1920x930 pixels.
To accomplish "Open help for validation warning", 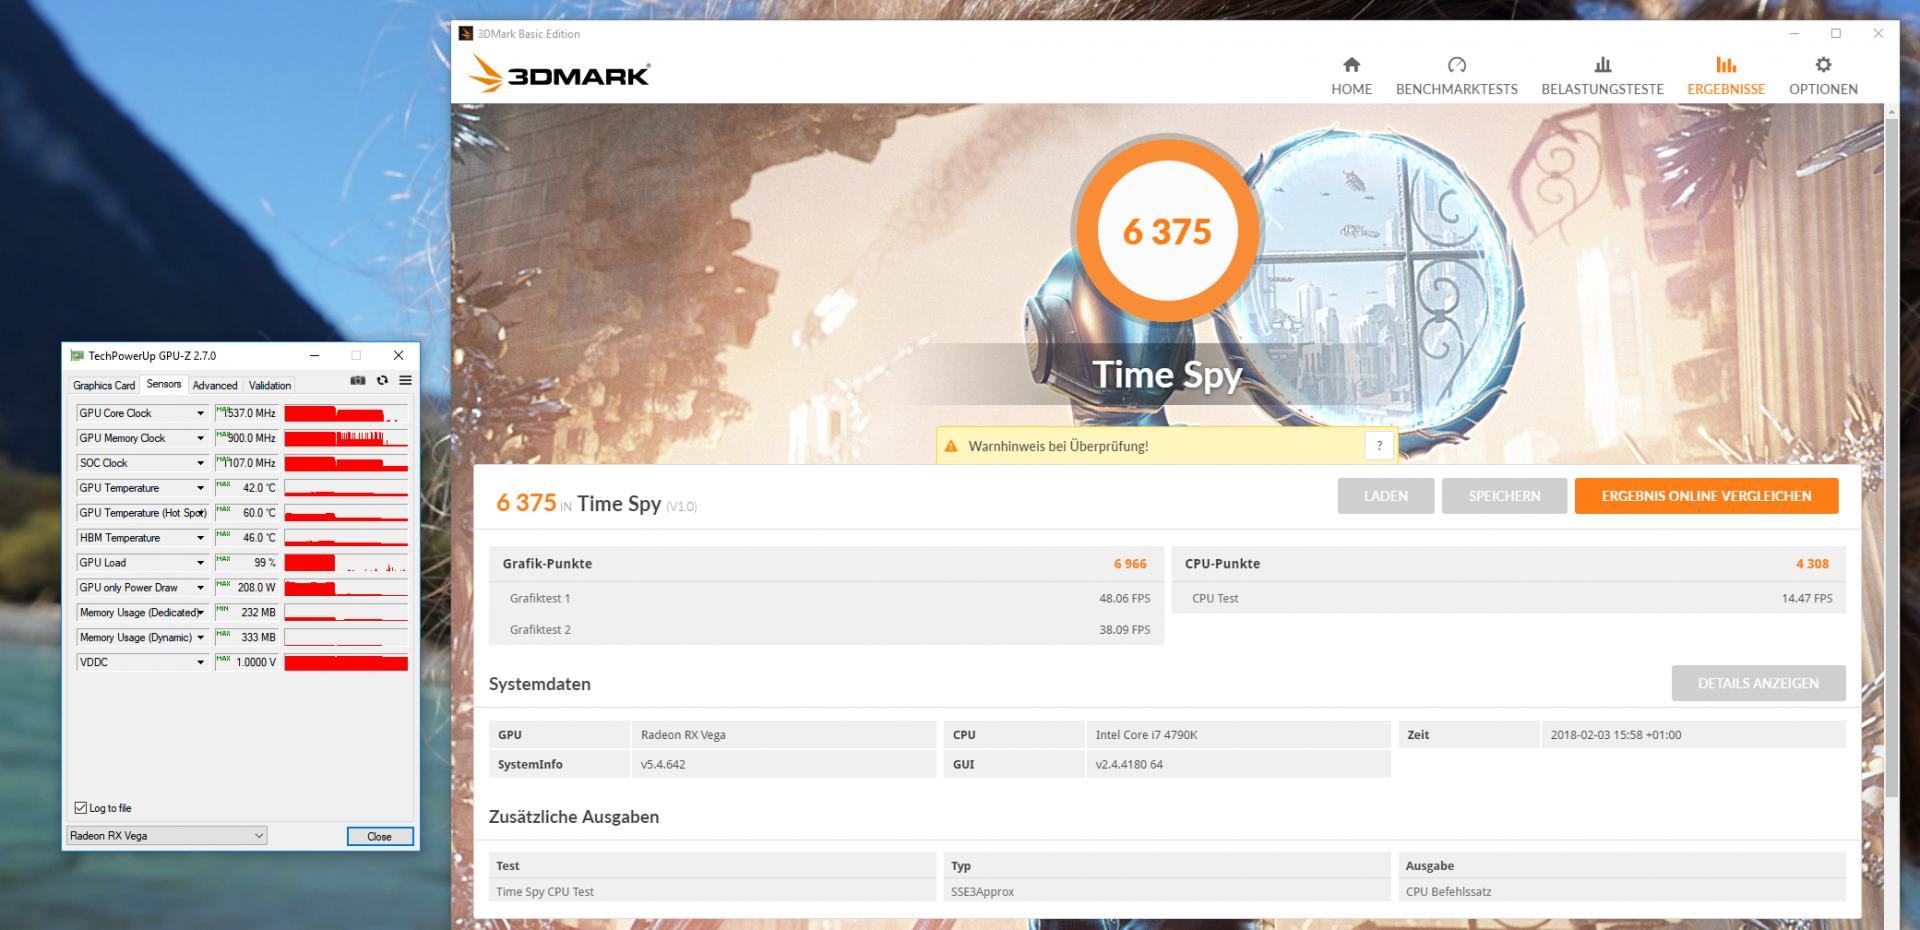I will point(1379,446).
